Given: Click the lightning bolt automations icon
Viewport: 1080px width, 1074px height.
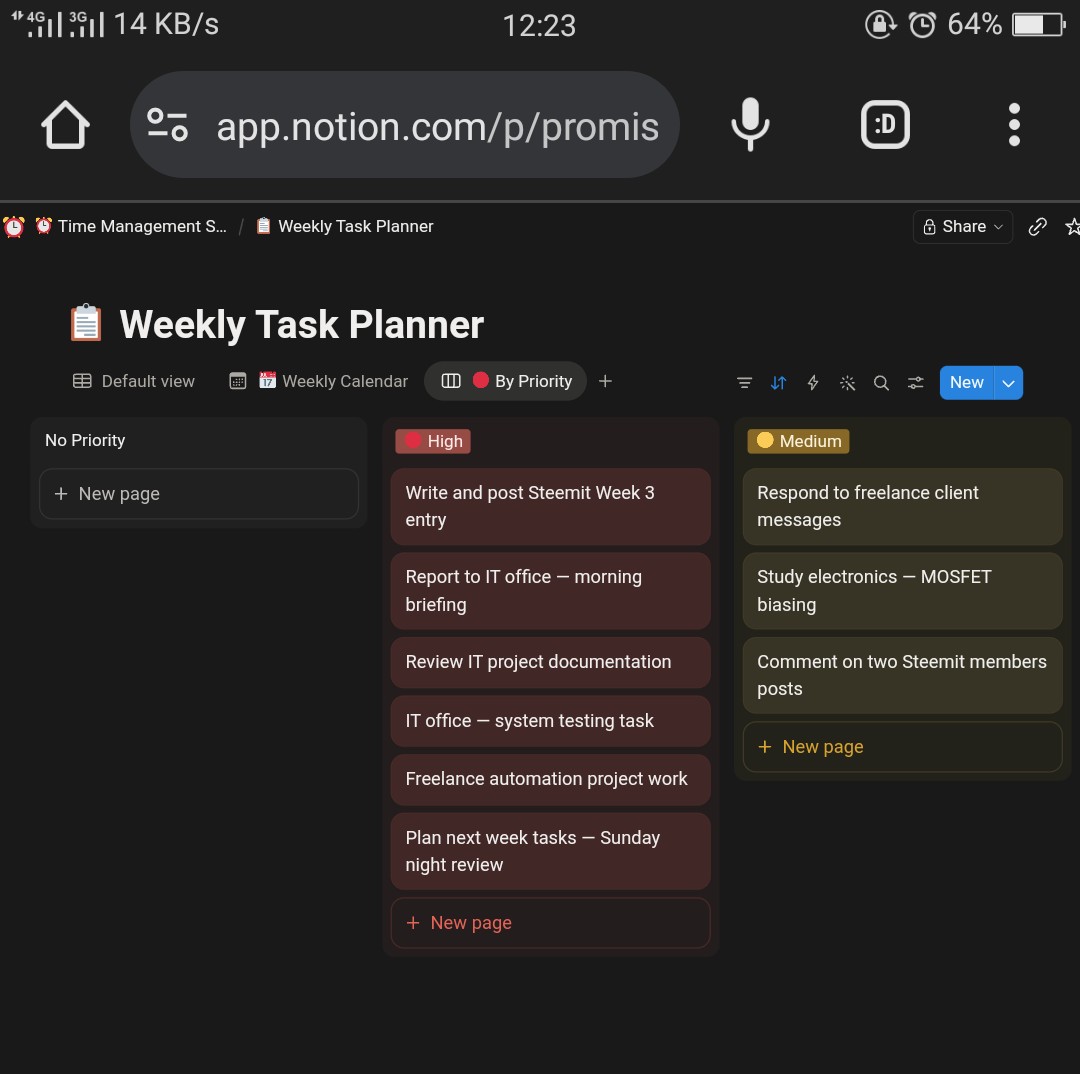Looking at the screenshot, I should pos(813,383).
